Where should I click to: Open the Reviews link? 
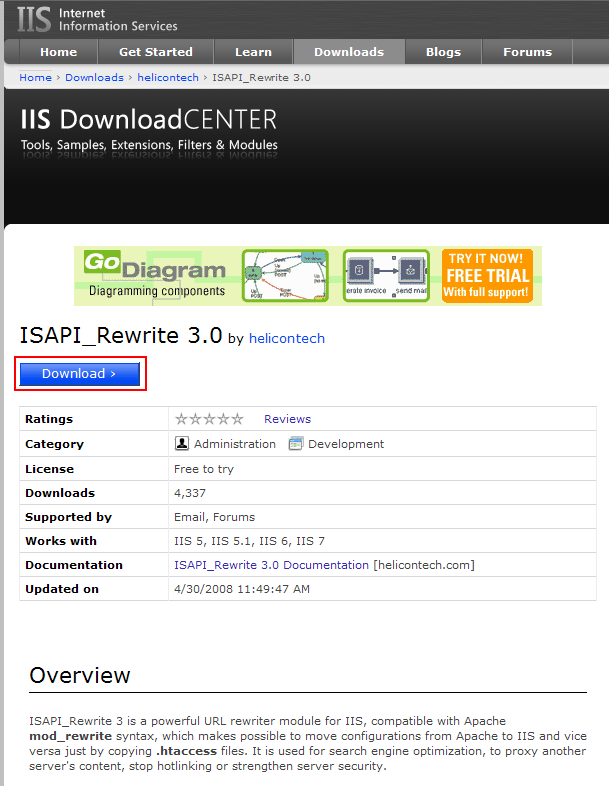[x=287, y=419]
